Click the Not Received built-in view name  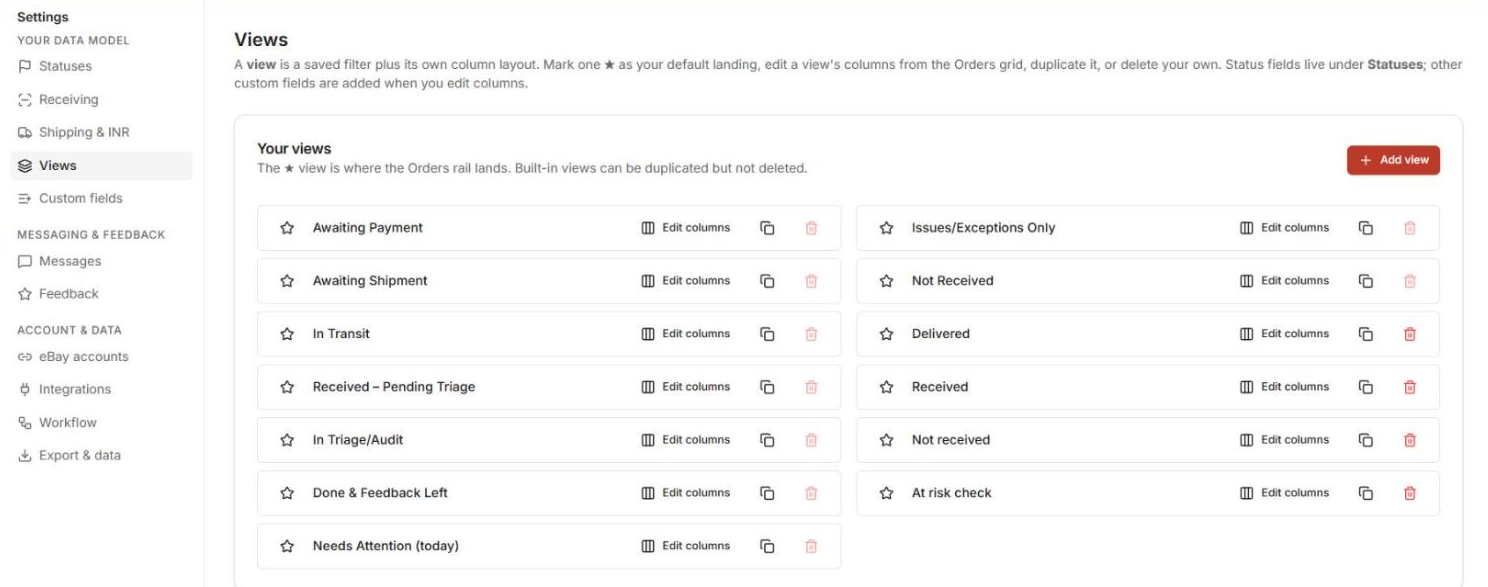point(952,281)
